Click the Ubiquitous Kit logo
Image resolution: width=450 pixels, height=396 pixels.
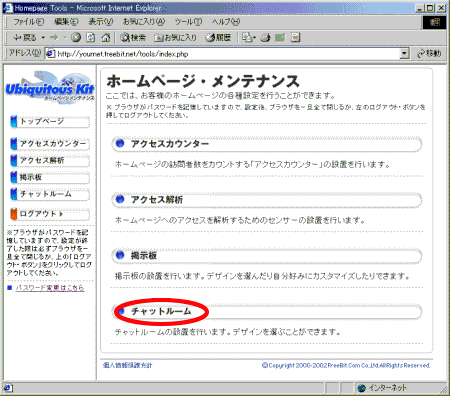click(50, 87)
